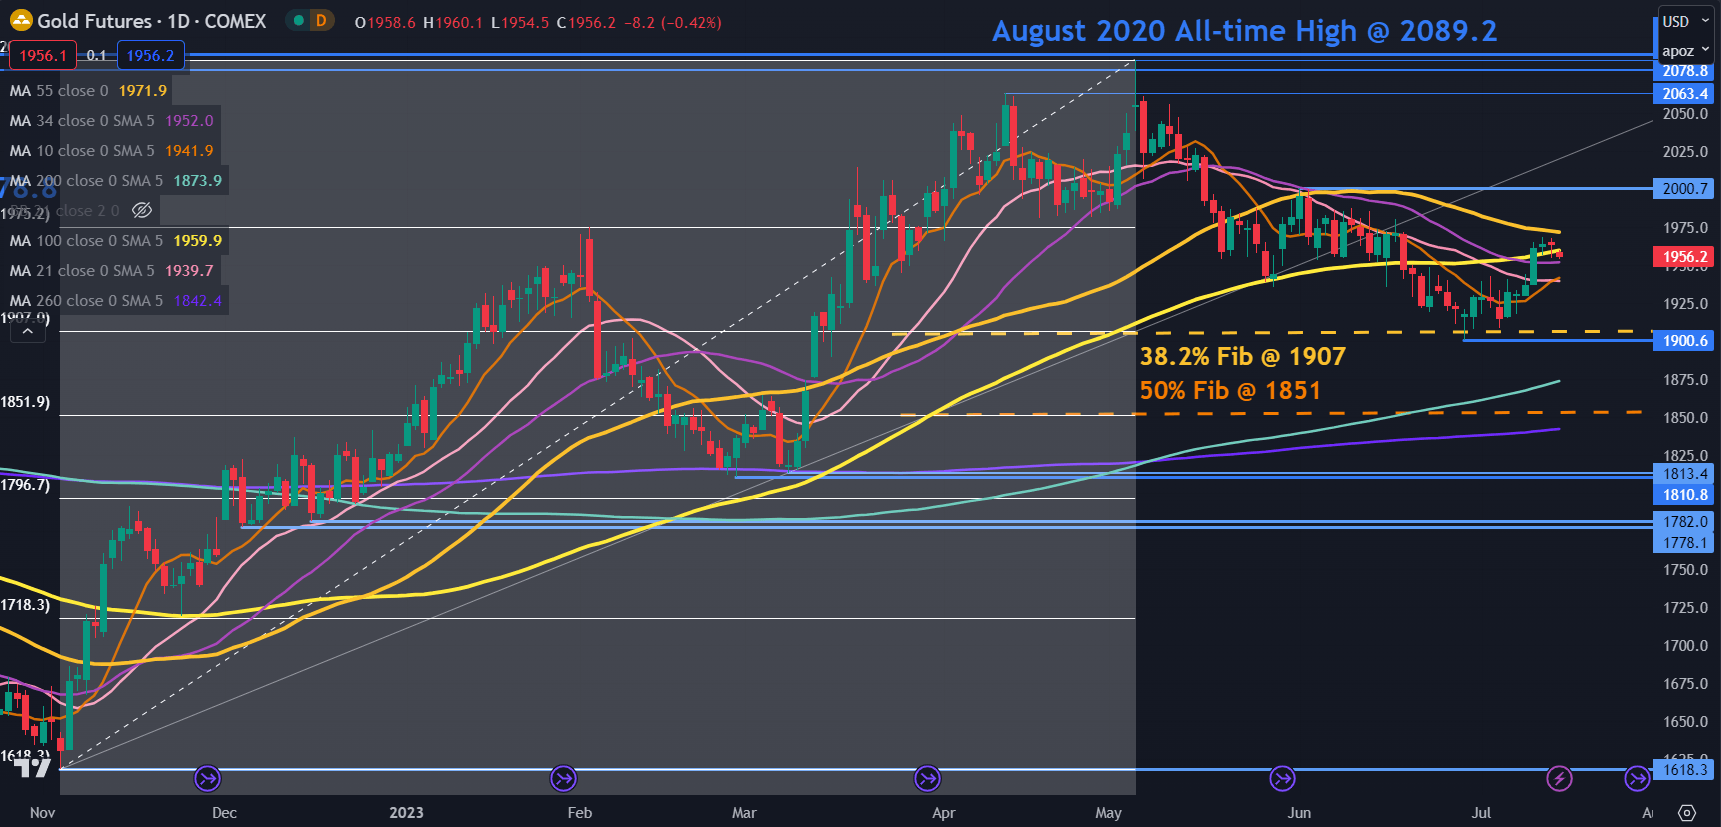Click the May label on time axis

pyautogui.click(x=1108, y=813)
